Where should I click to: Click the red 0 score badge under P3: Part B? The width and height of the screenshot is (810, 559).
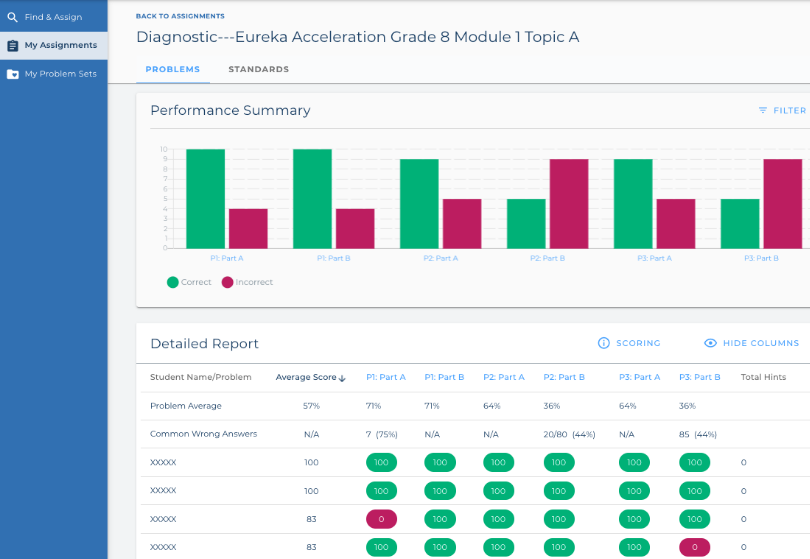694,547
